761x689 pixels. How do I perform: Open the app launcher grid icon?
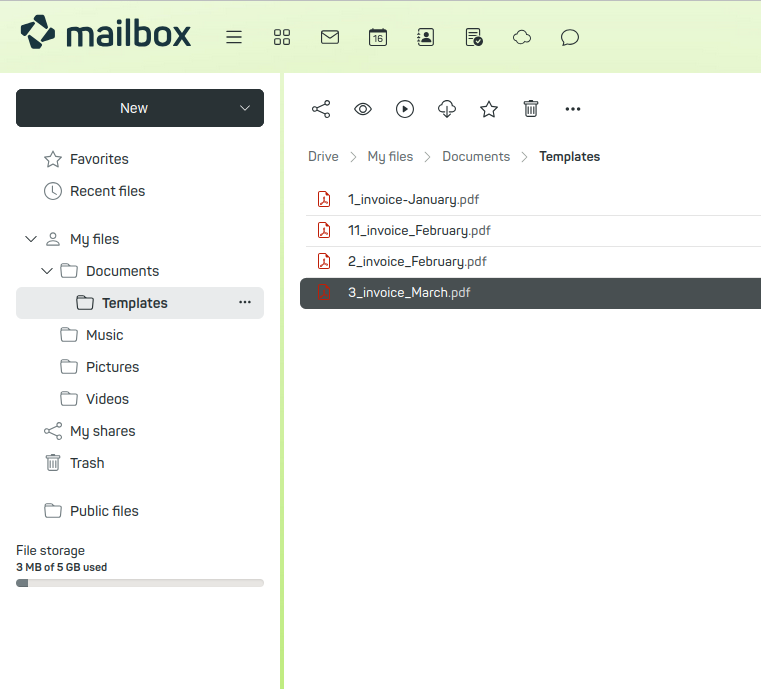(x=282, y=37)
